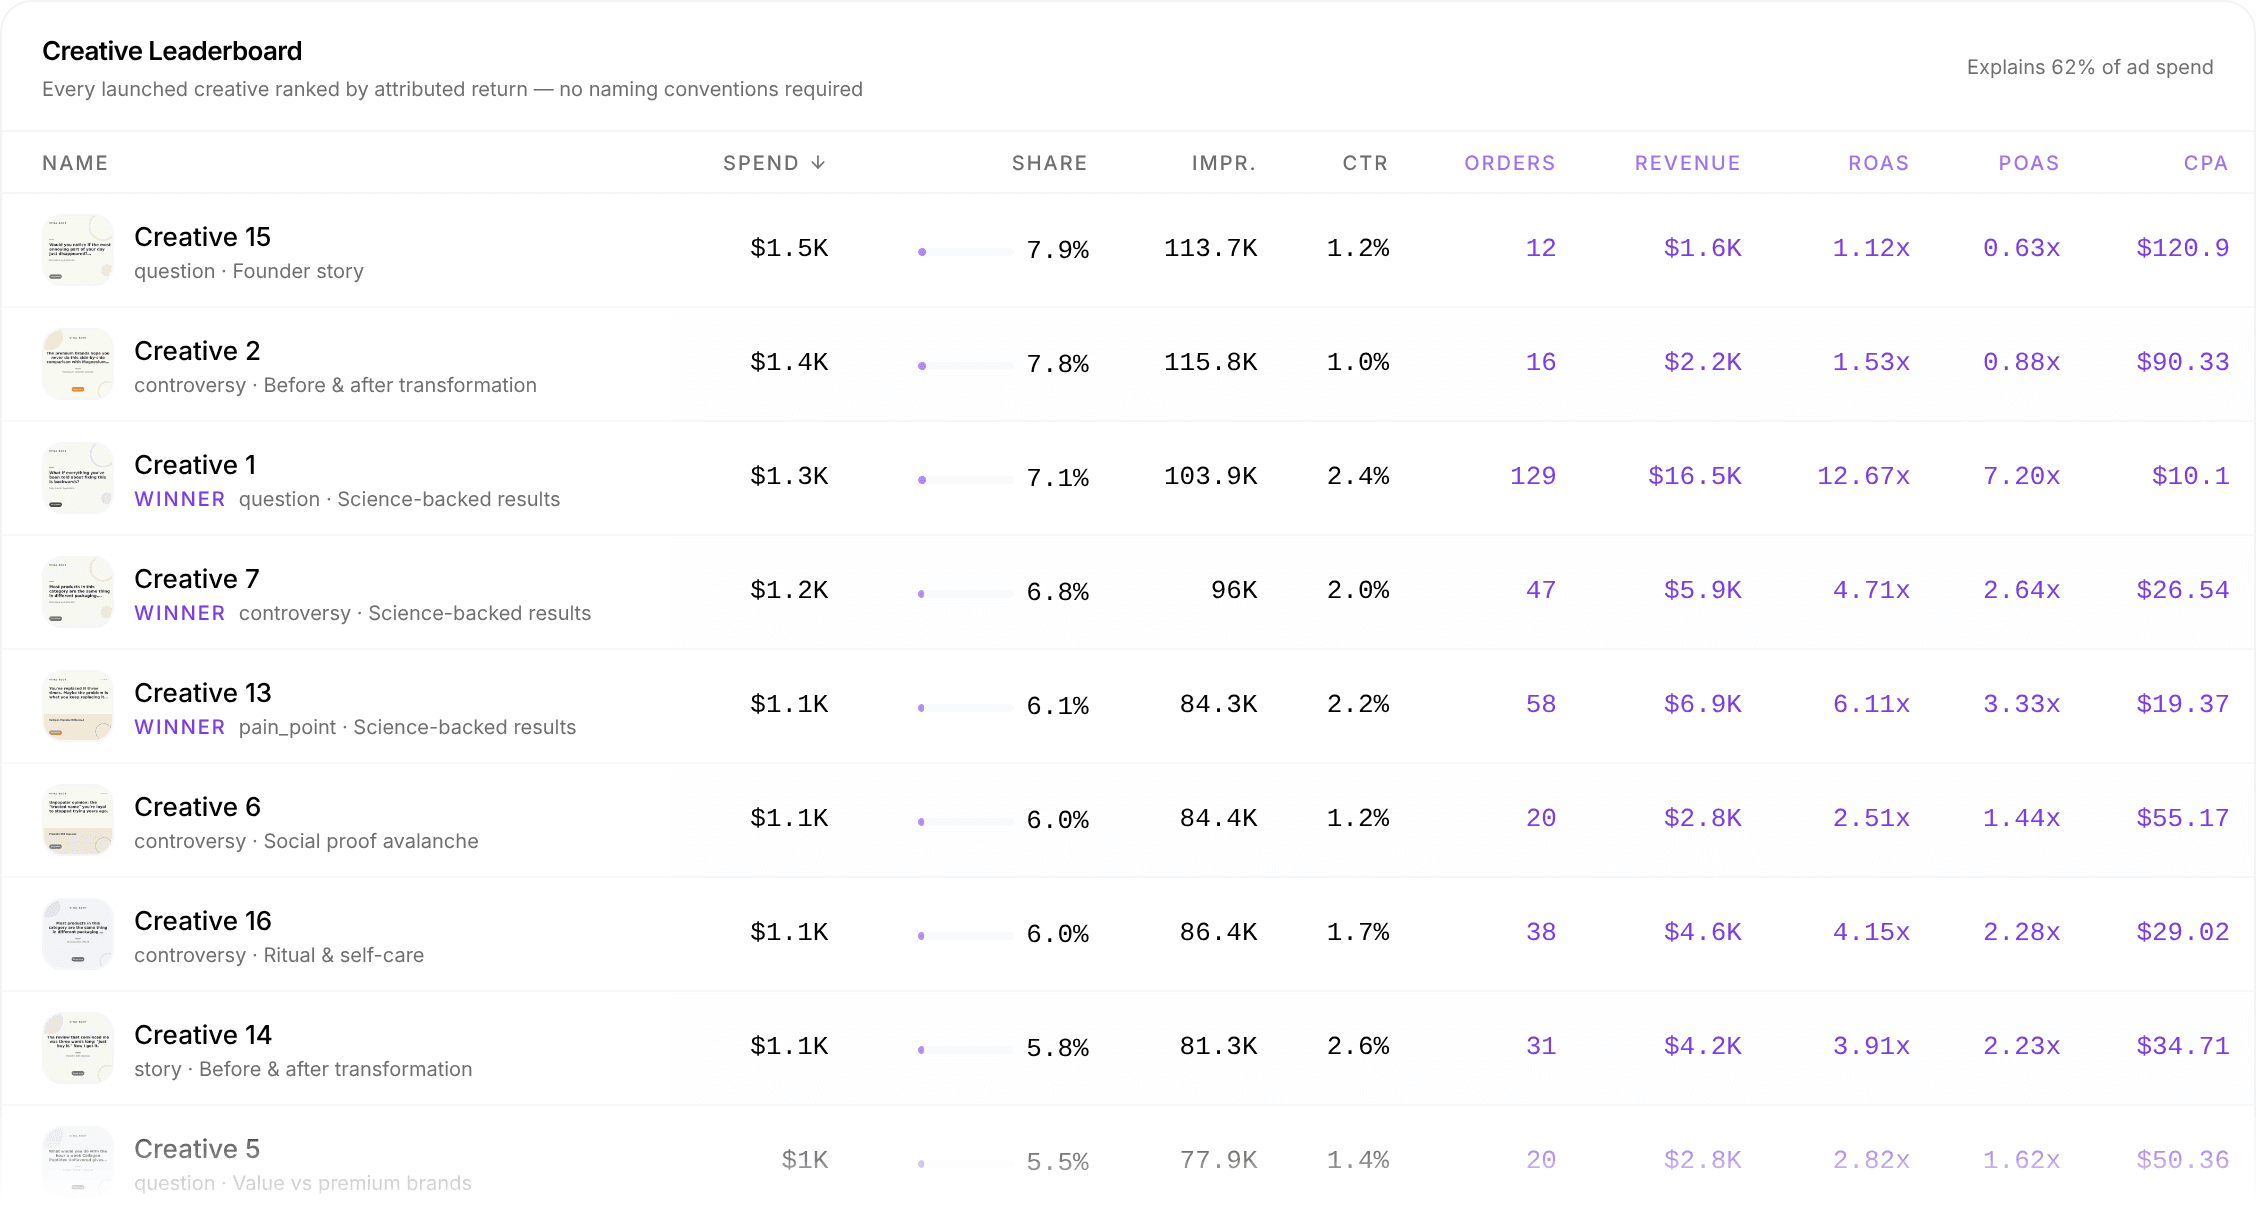Screen dimensions: 2256x1222
Task: Click the REVENUE column header
Action: point(1688,163)
